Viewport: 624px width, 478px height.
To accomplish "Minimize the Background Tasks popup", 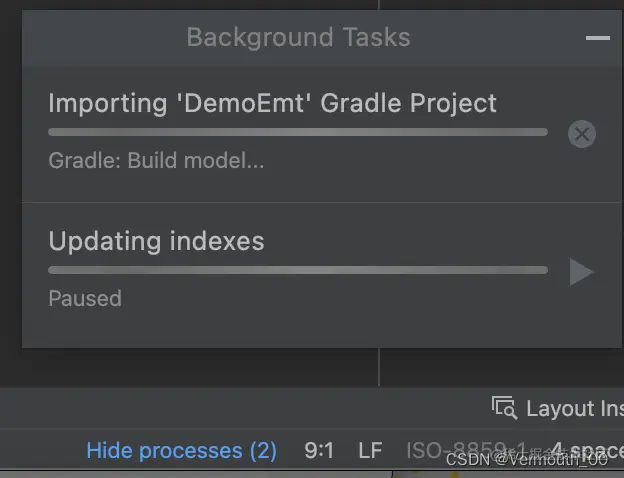I will (598, 38).
